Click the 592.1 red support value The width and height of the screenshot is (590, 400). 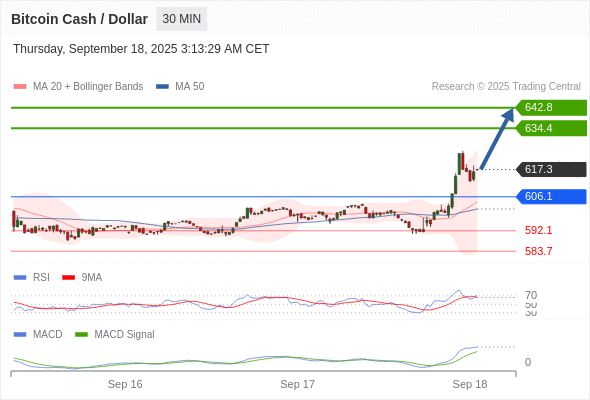tap(538, 230)
